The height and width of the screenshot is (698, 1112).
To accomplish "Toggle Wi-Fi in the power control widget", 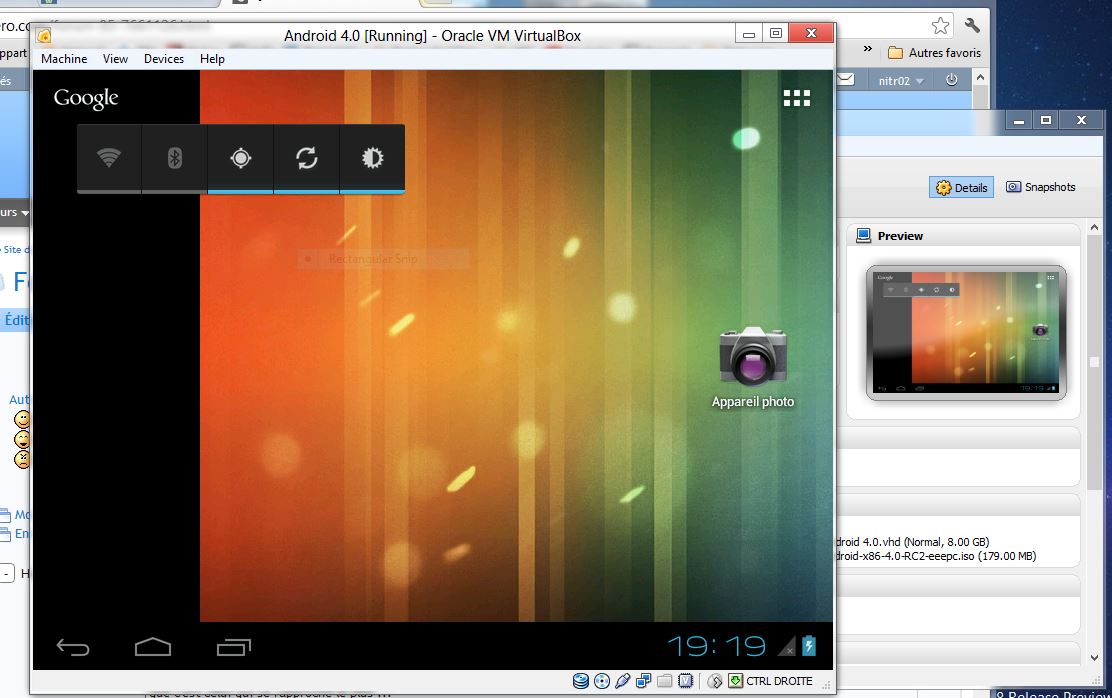I will coord(108,158).
